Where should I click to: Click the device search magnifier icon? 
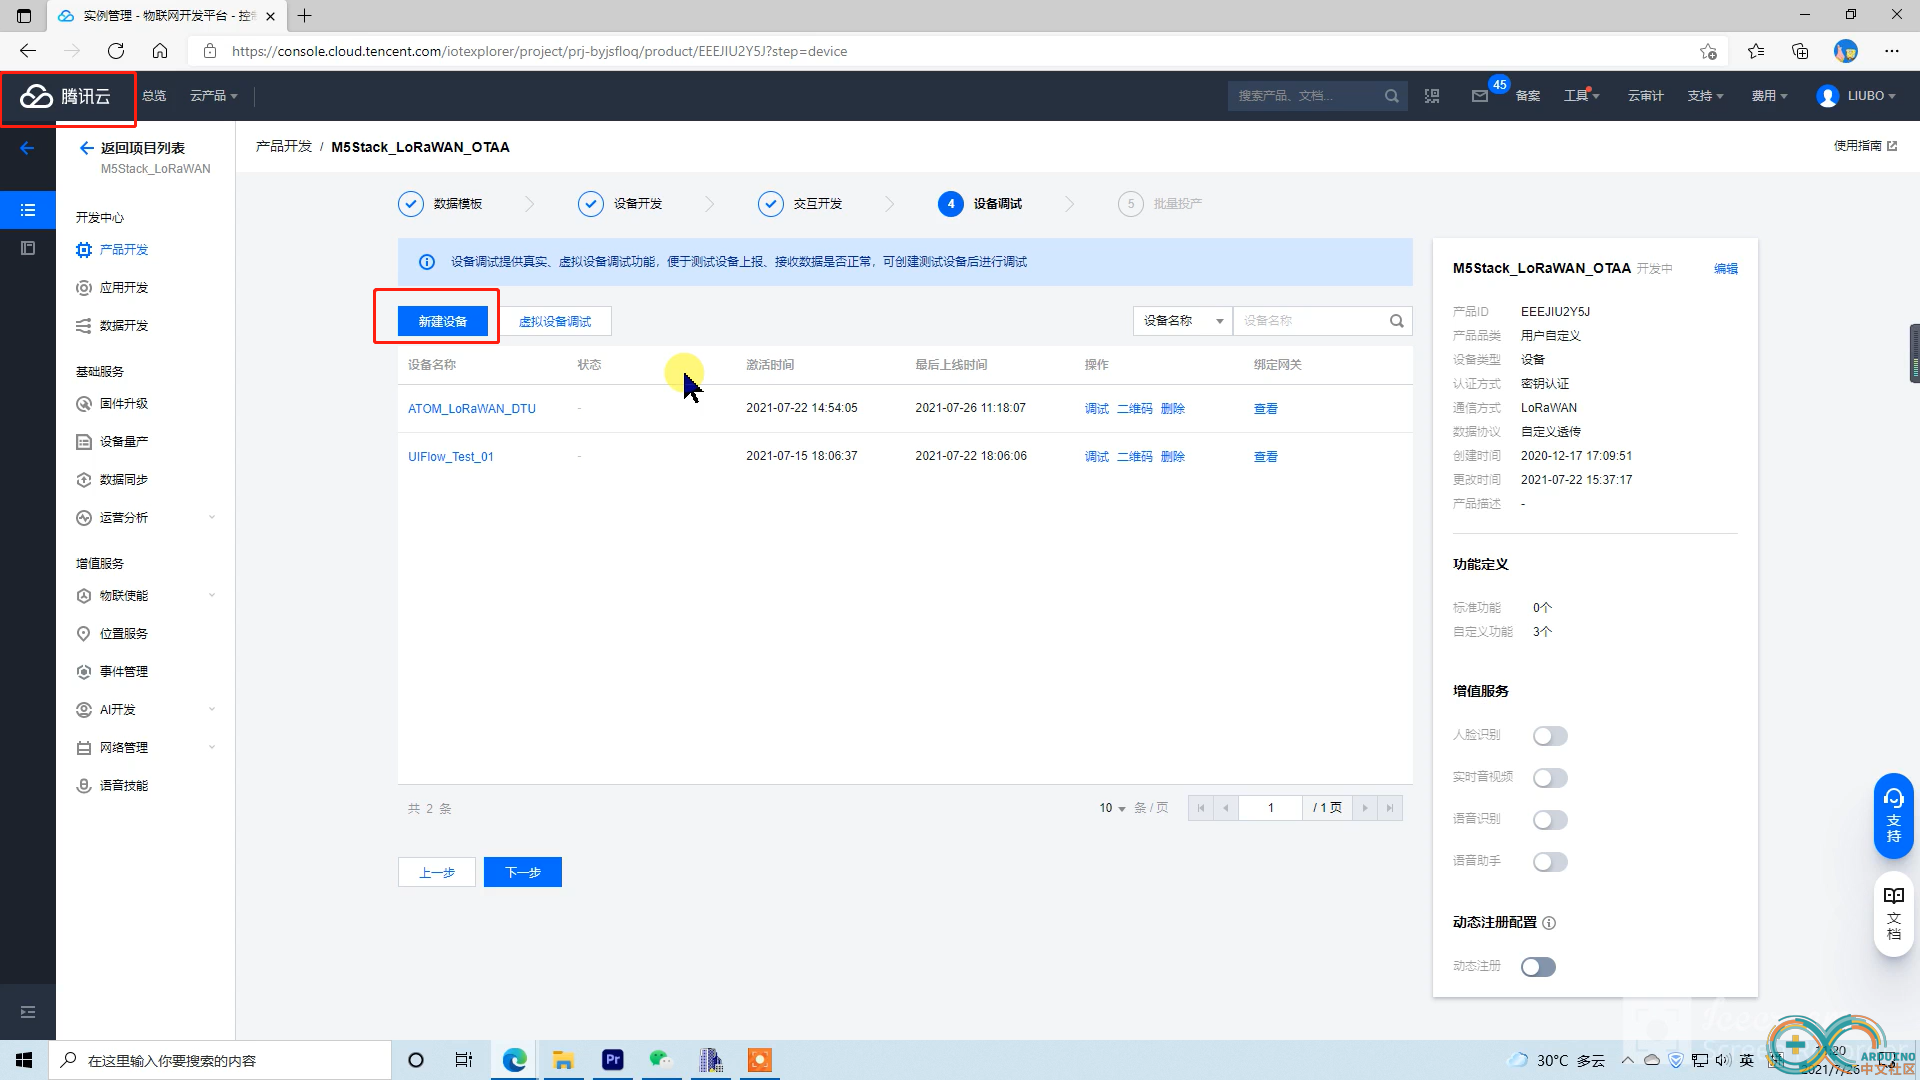pyautogui.click(x=1396, y=321)
